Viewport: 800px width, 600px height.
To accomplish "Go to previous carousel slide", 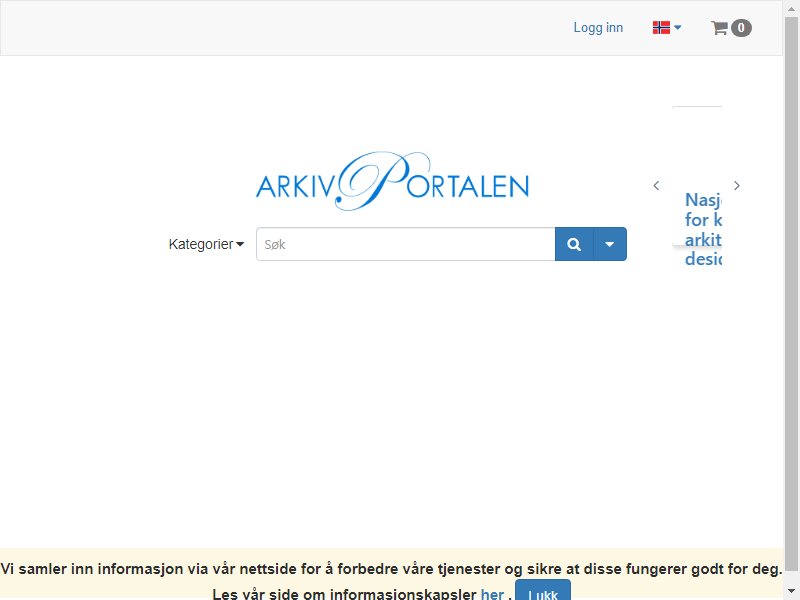I will tap(656, 186).
